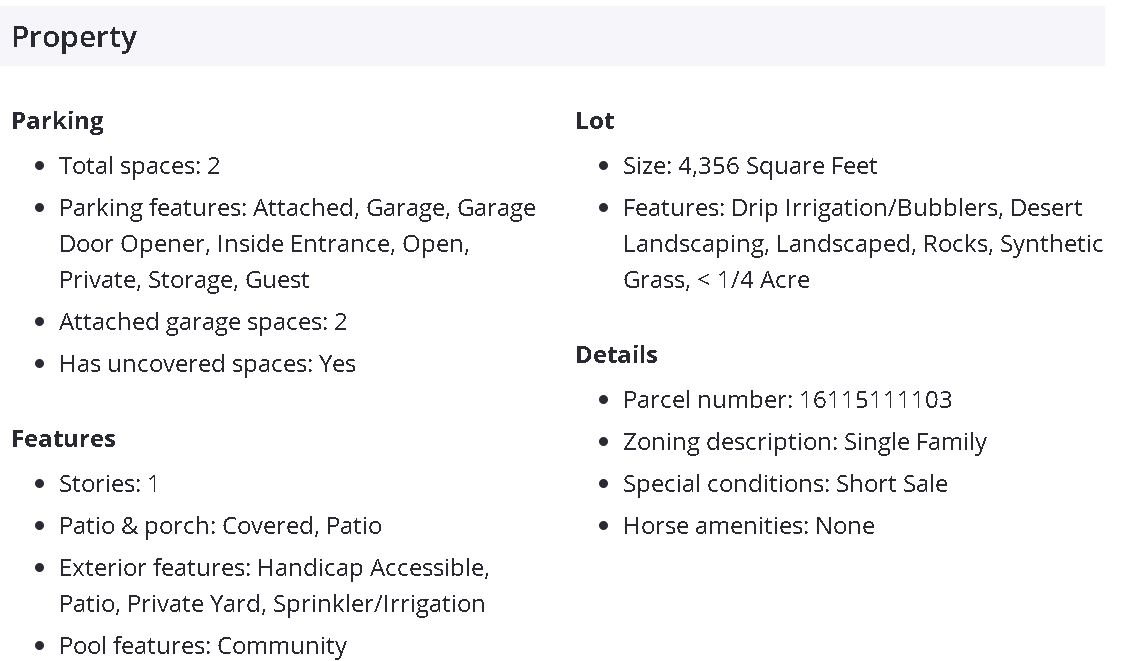Click the Synthetic Grass text in lot features
This screenshot has width=1129, height=661.
click(1050, 244)
